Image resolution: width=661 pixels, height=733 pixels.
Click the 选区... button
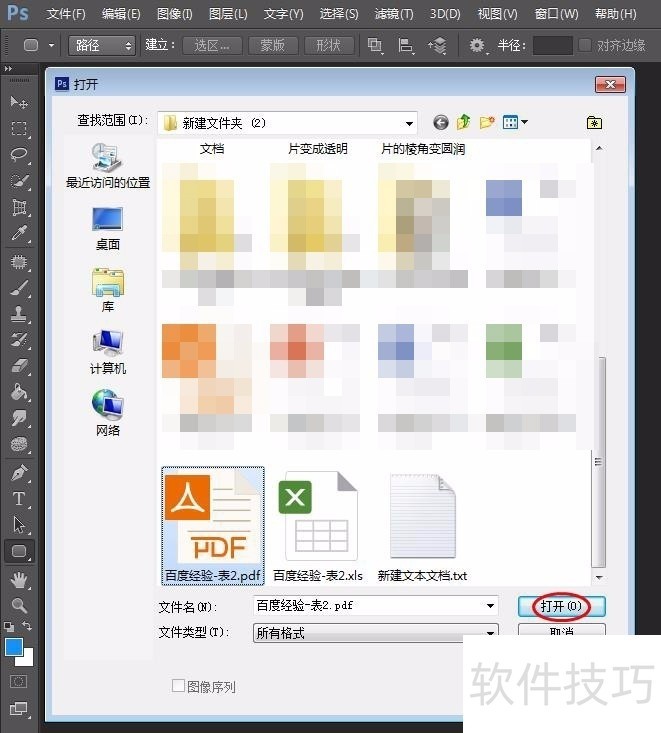212,45
